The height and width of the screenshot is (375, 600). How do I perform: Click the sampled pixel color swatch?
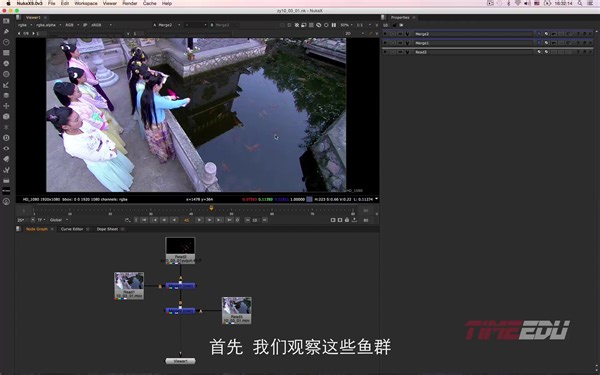coord(309,199)
